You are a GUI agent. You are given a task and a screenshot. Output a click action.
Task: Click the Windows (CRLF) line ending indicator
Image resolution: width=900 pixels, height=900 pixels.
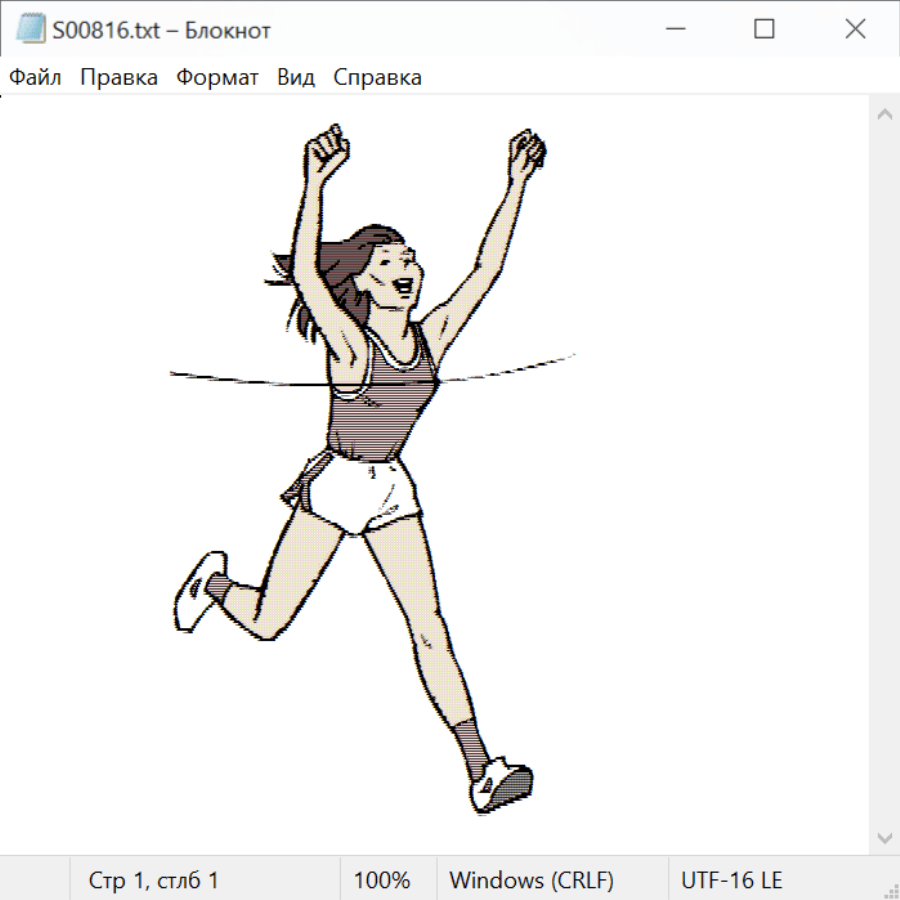[x=531, y=880]
